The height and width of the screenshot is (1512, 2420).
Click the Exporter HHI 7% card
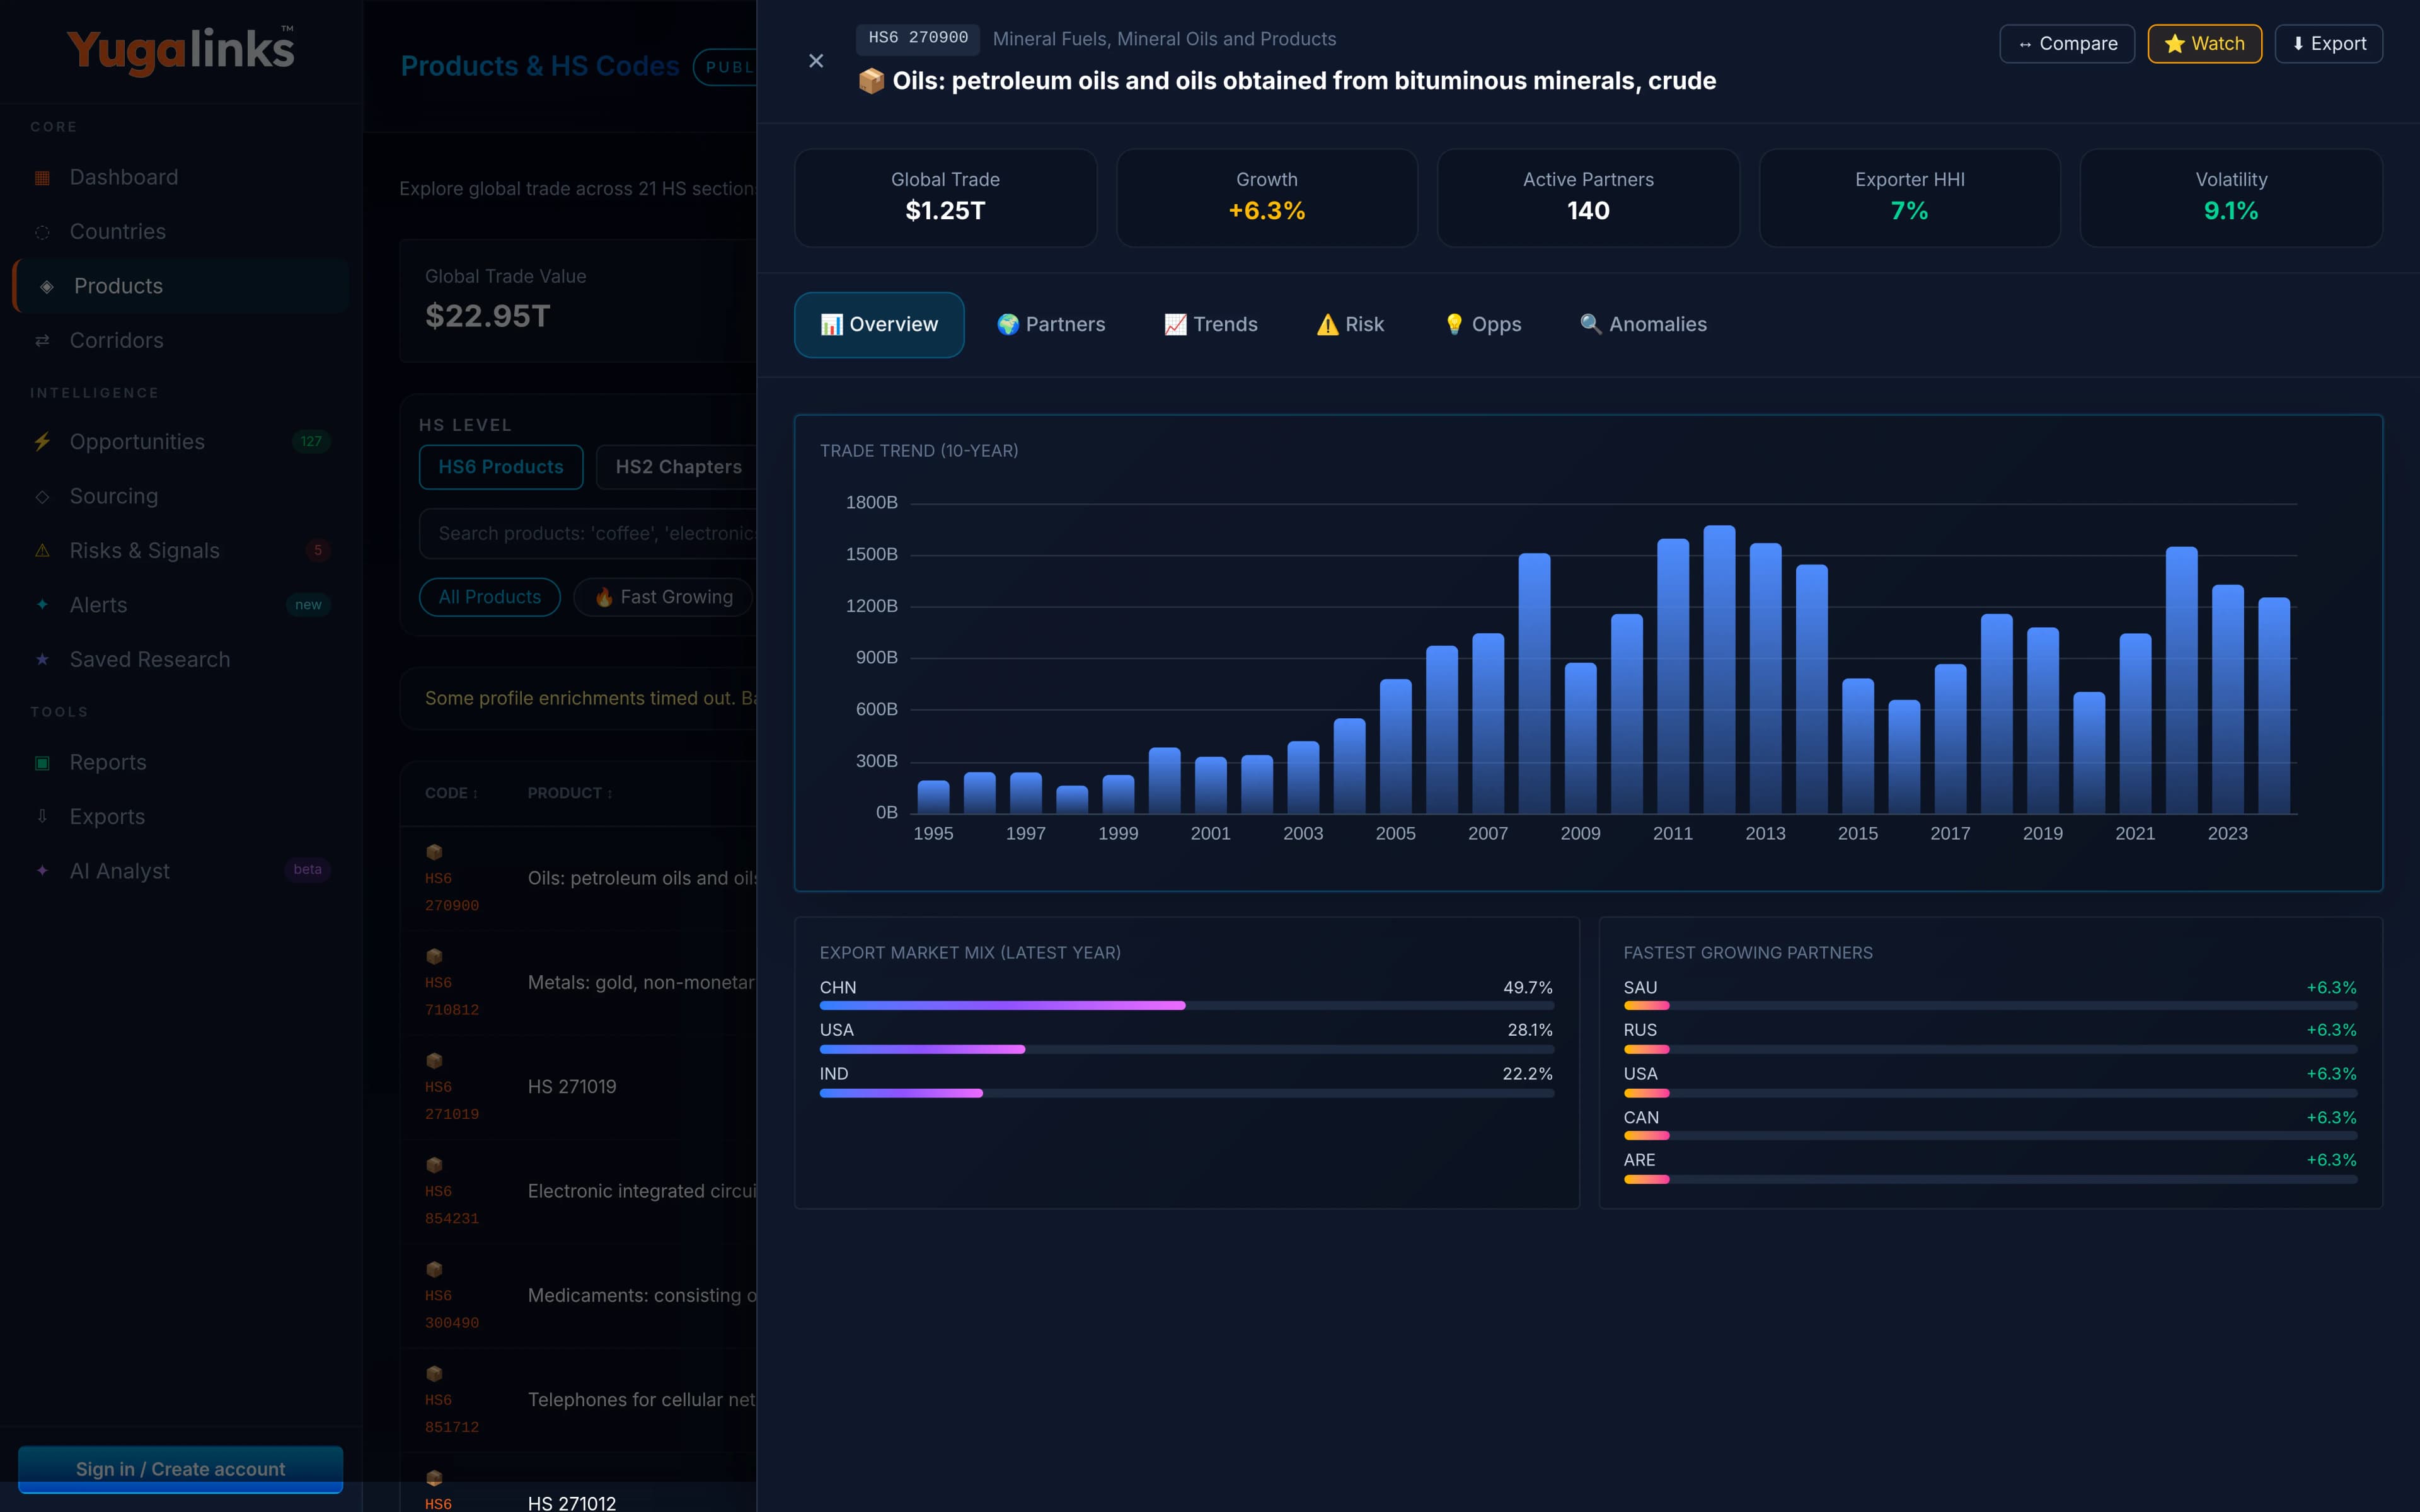[1909, 198]
